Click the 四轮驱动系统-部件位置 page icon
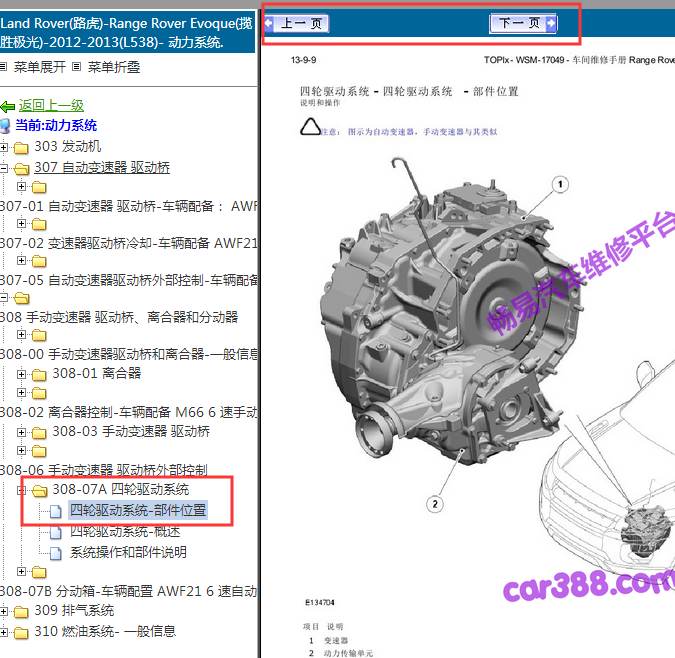675x658 pixels. point(56,511)
